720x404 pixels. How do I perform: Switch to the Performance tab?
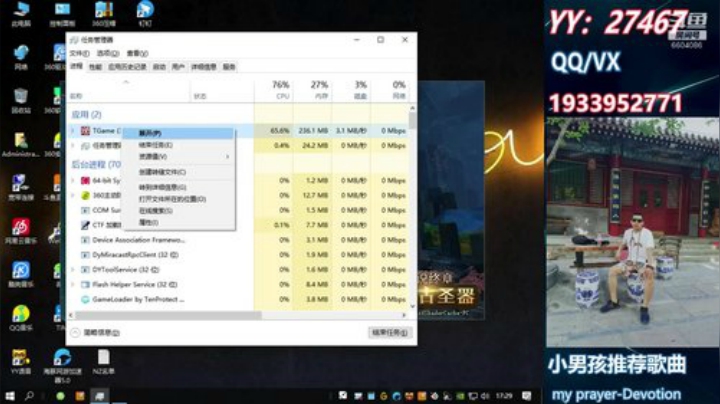coord(95,67)
